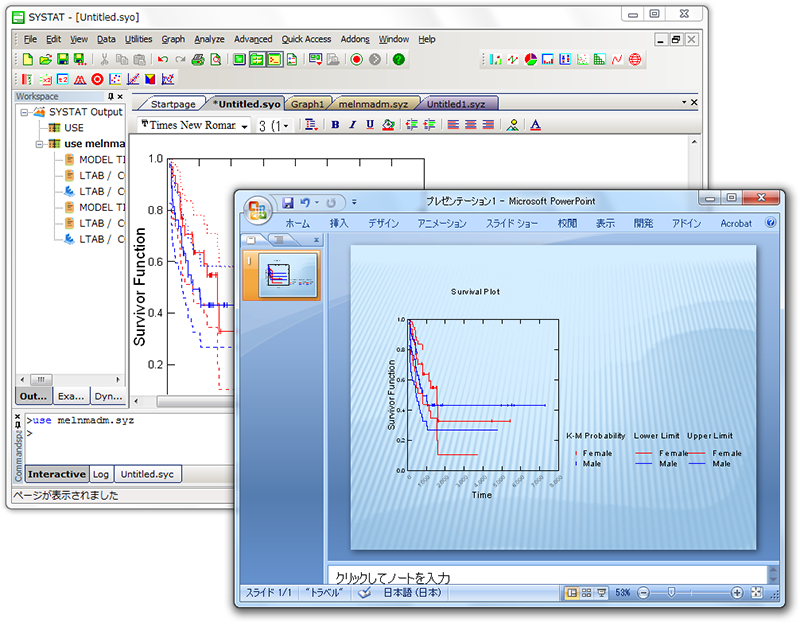Switch to the melnmadm.syz tab

point(374,103)
